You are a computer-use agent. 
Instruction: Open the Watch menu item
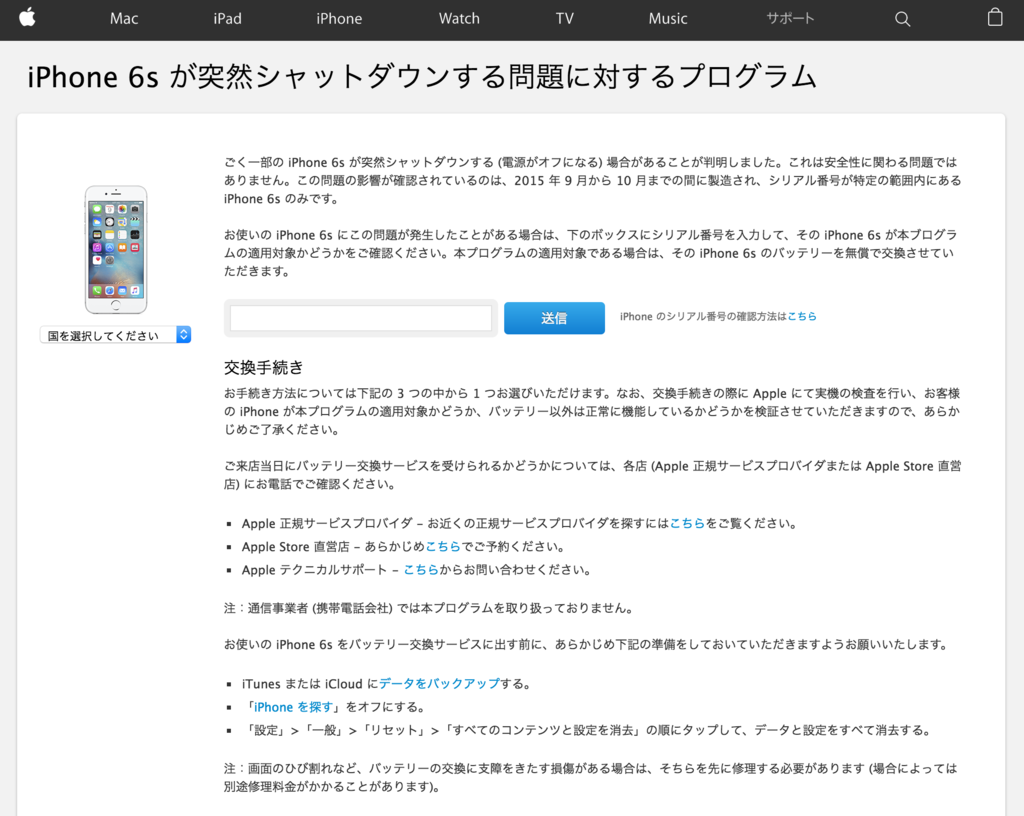click(459, 18)
